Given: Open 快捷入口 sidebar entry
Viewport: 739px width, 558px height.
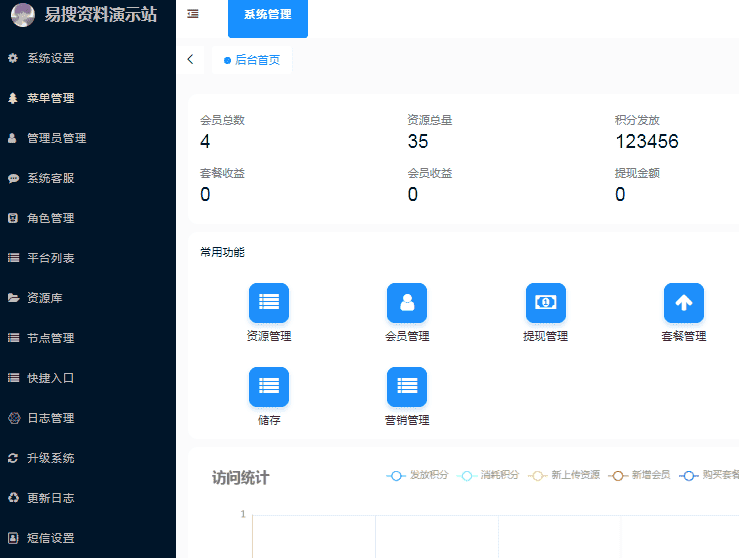Looking at the screenshot, I should [x=50, y=378].
